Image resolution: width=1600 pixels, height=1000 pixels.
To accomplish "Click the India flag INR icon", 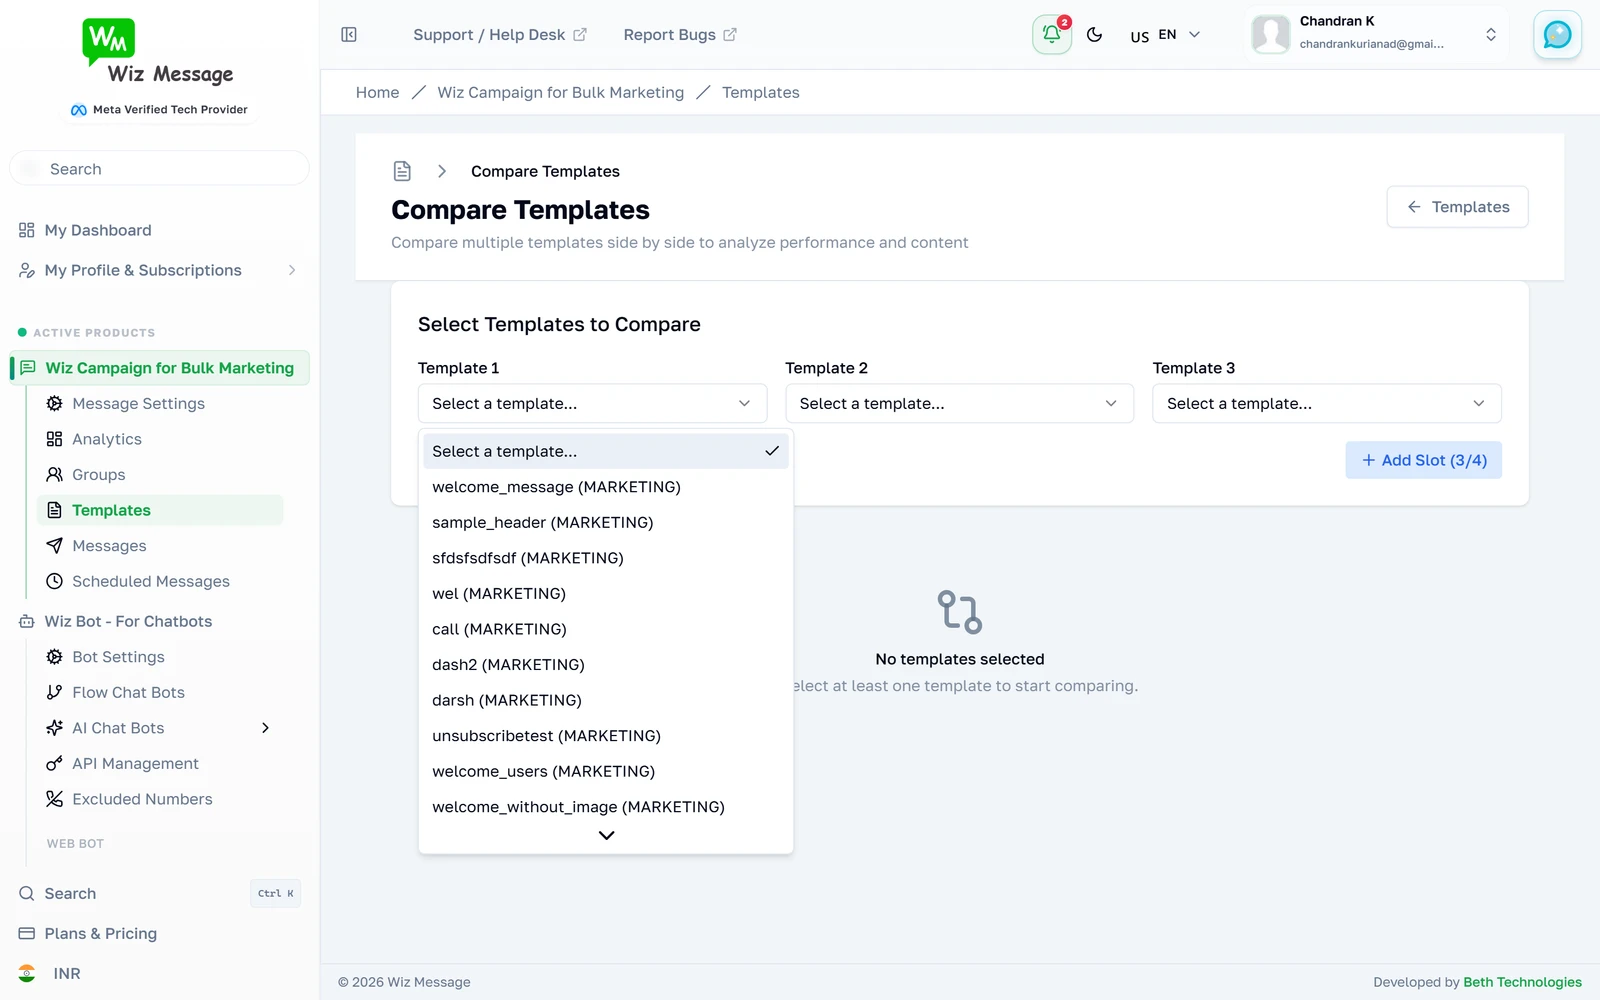I will [x=27, y=973].
